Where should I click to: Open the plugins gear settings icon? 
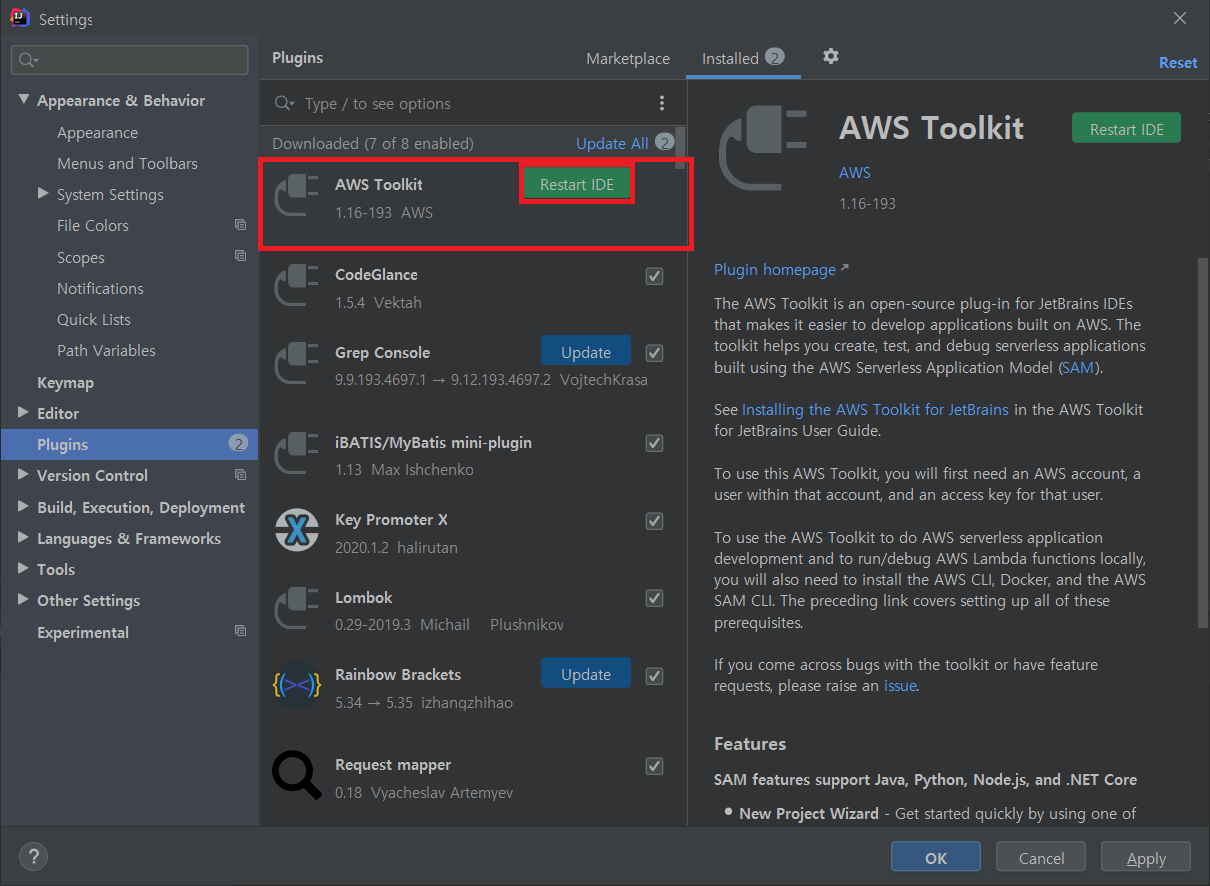(830, 56)
